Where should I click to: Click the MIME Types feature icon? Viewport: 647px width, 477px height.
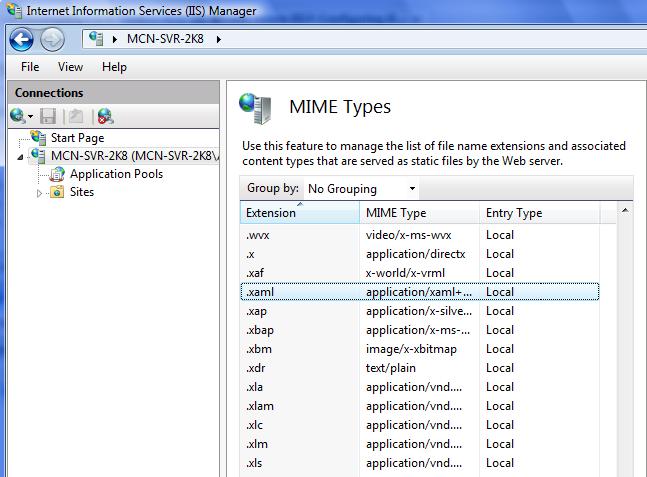[255, 109]
